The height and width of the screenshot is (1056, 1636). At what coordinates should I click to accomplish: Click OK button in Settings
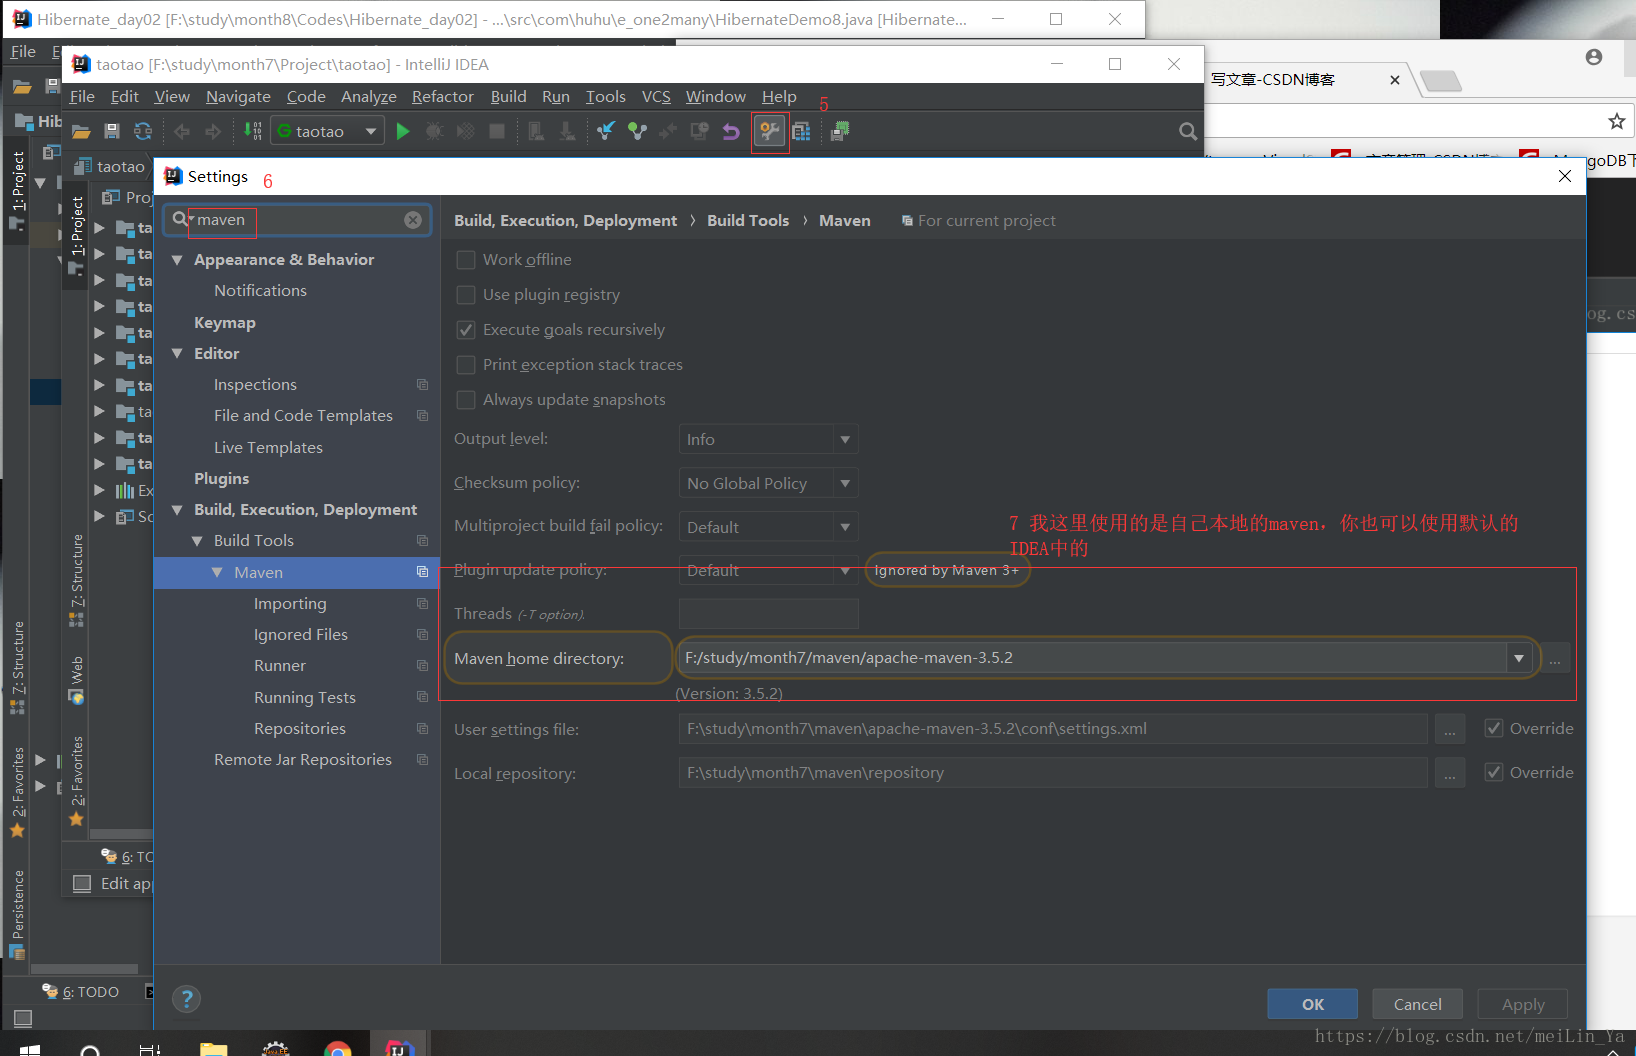[1312, 1004]
